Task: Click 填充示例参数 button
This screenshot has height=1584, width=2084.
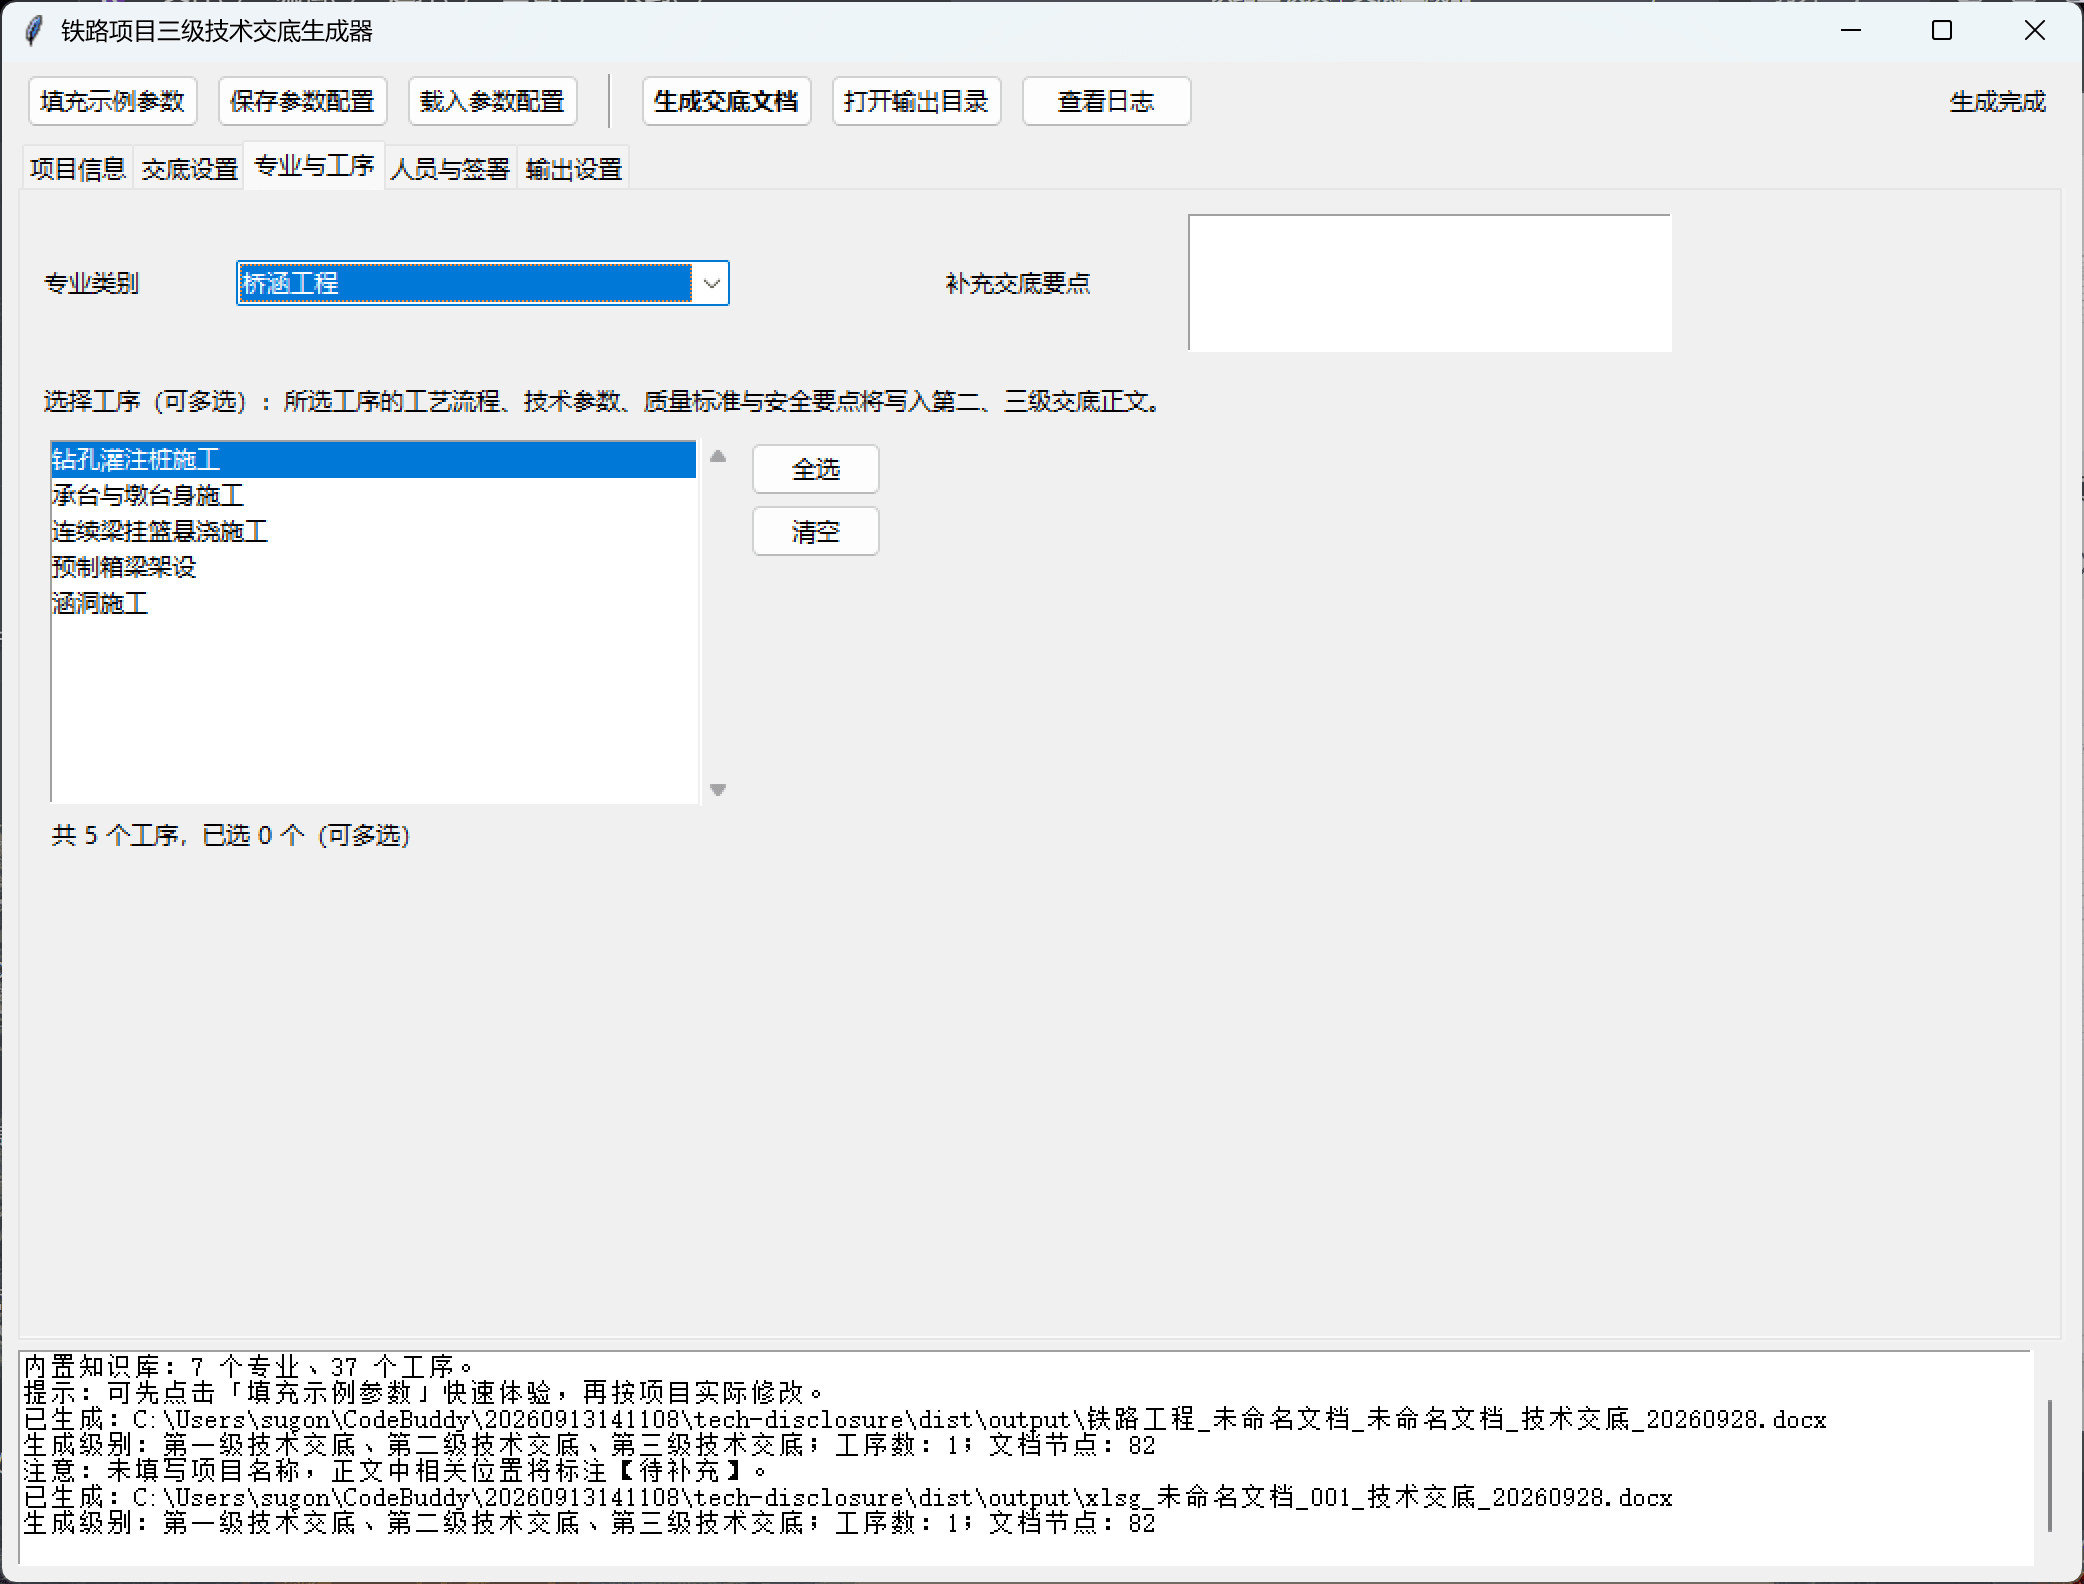Action: 113,101
